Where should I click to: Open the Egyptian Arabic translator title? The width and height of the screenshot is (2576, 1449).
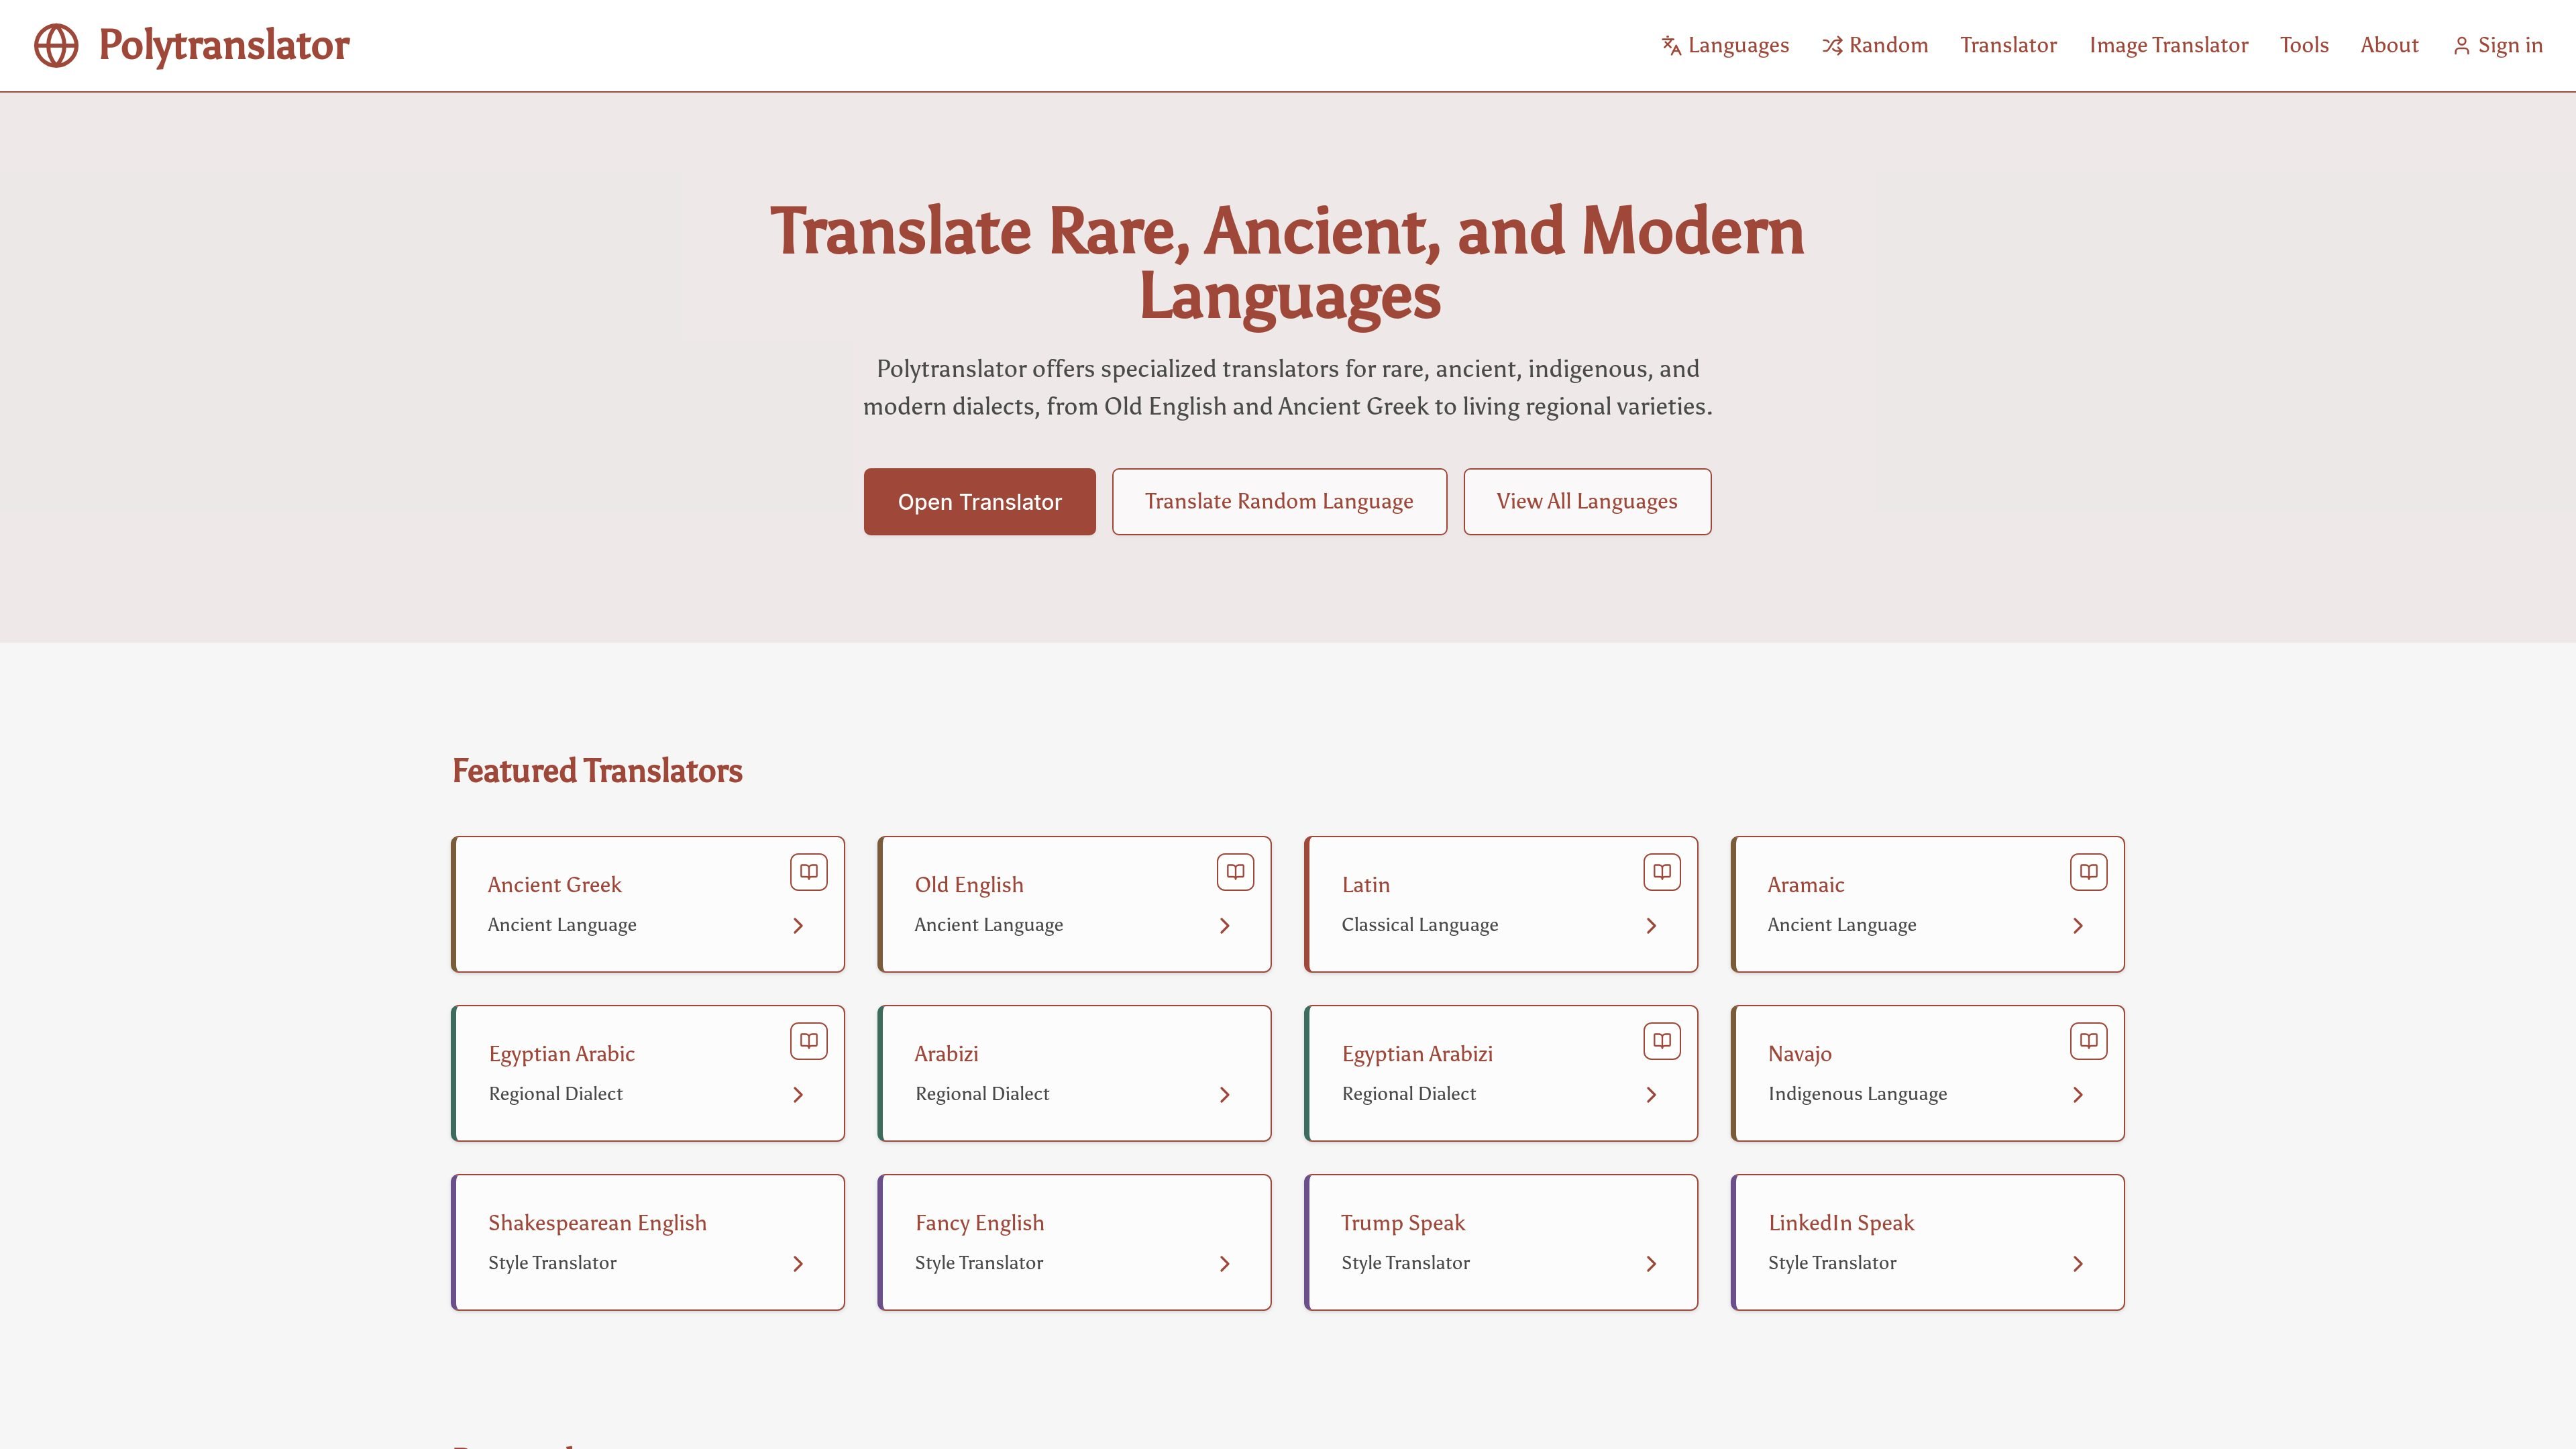[561, 1054]
